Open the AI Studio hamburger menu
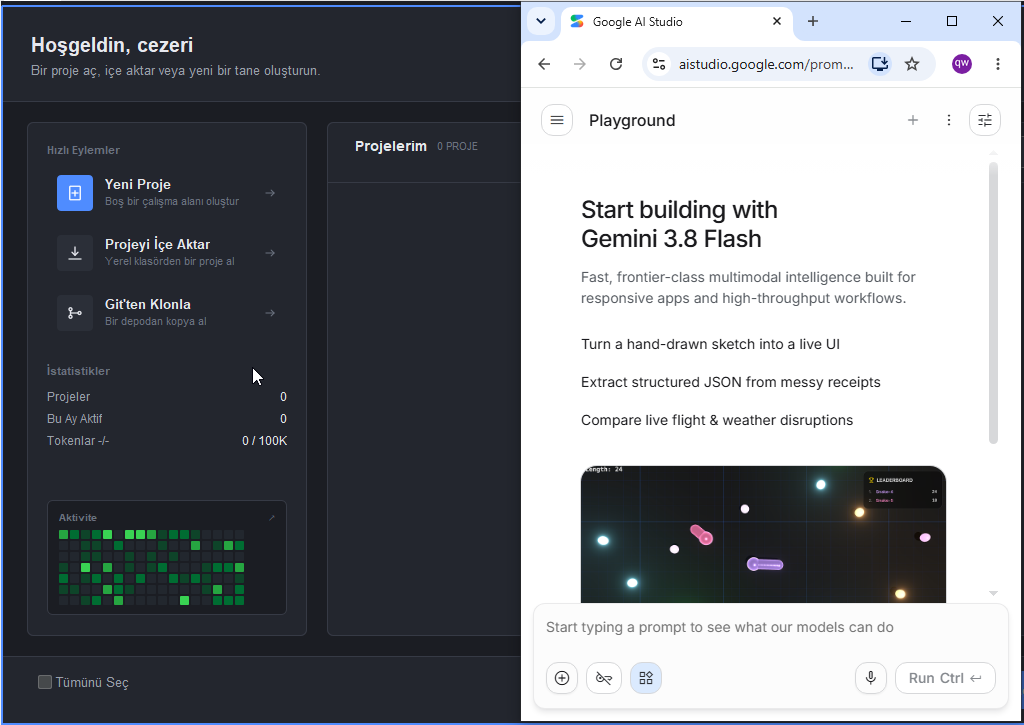The image size is (1024, 725). (x=557, y=120)
